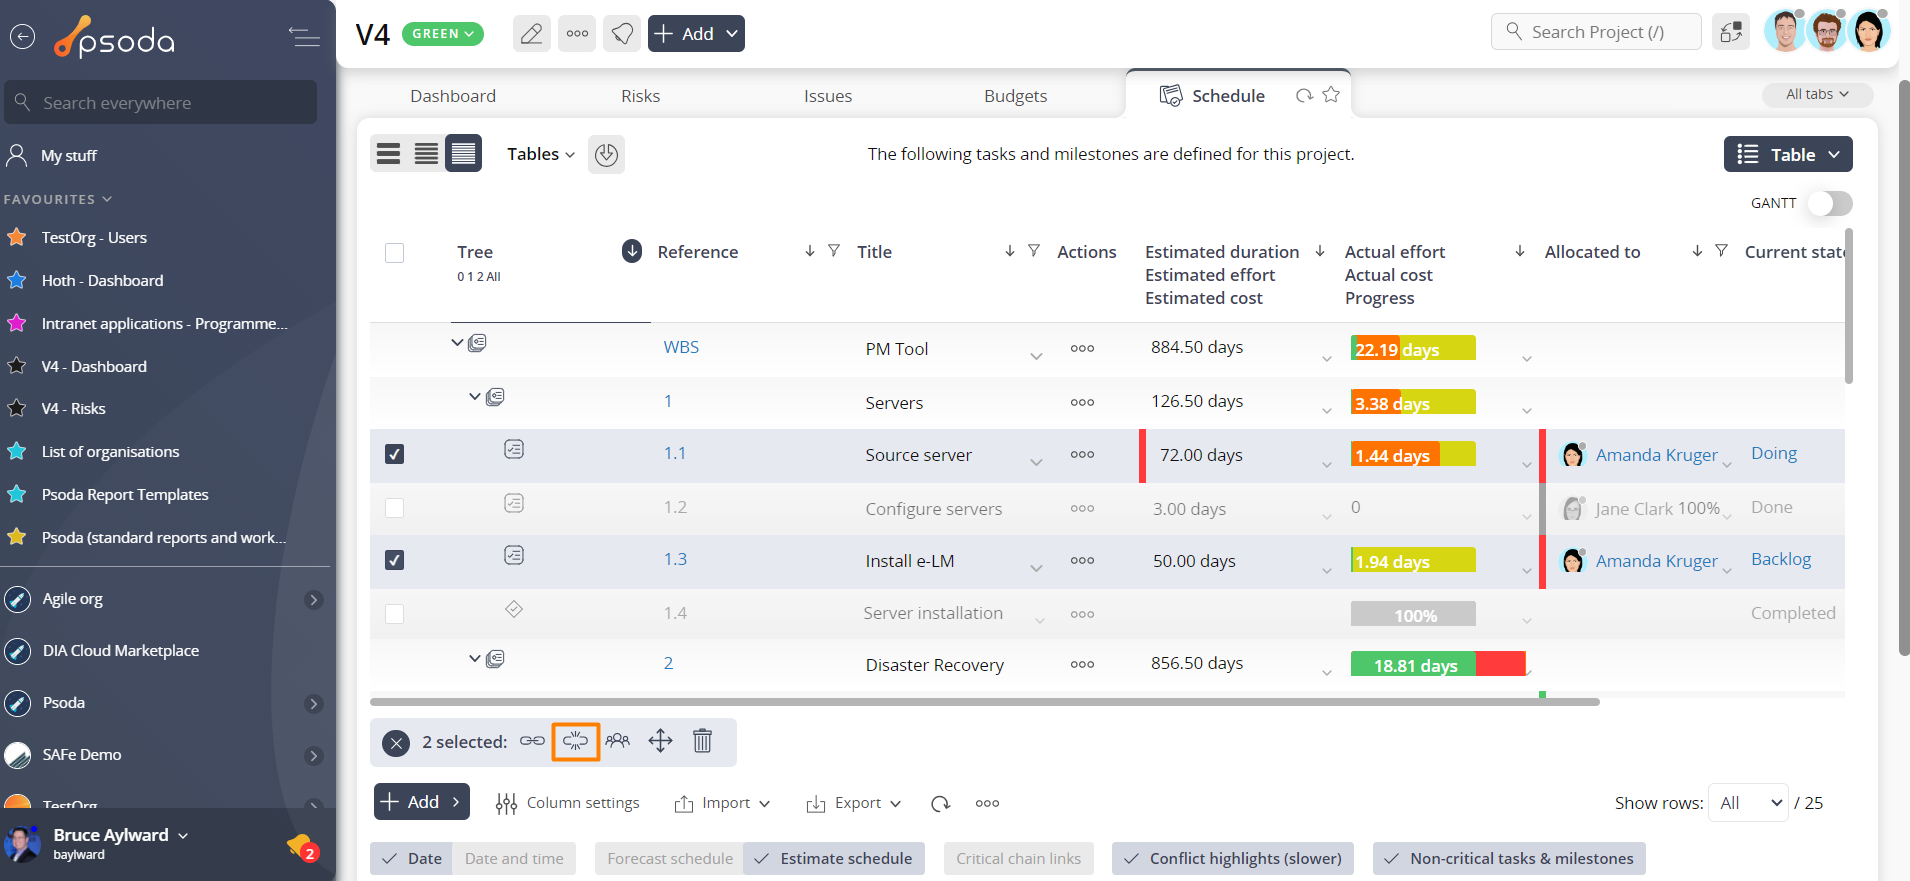Select the dense row density icon
The height and width of the screenshot is (881, 1910).
463,153
